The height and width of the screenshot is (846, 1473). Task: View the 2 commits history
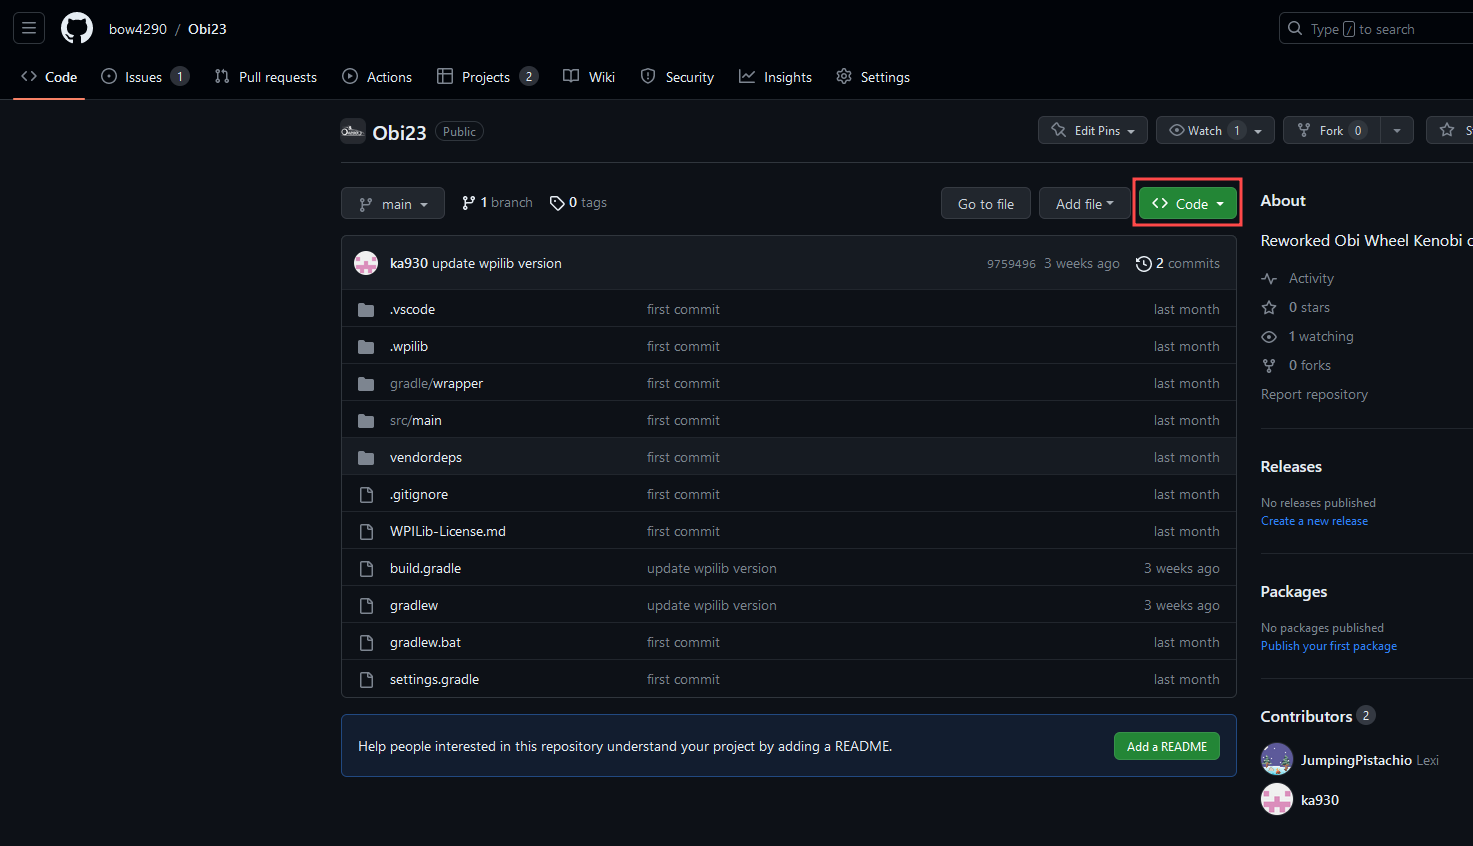(1178, 263)
